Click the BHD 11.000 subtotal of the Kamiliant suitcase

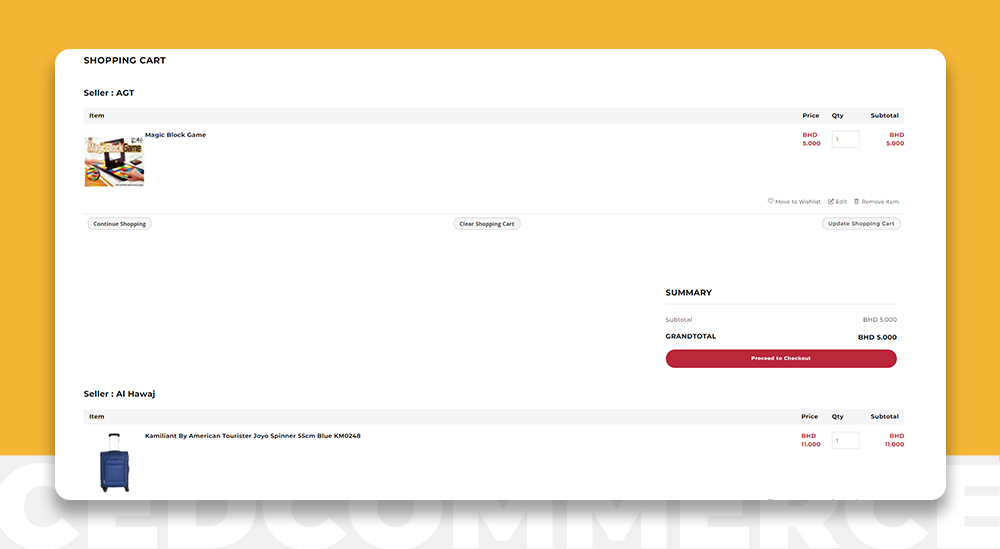pyautogui.click(x=894, y=440)
